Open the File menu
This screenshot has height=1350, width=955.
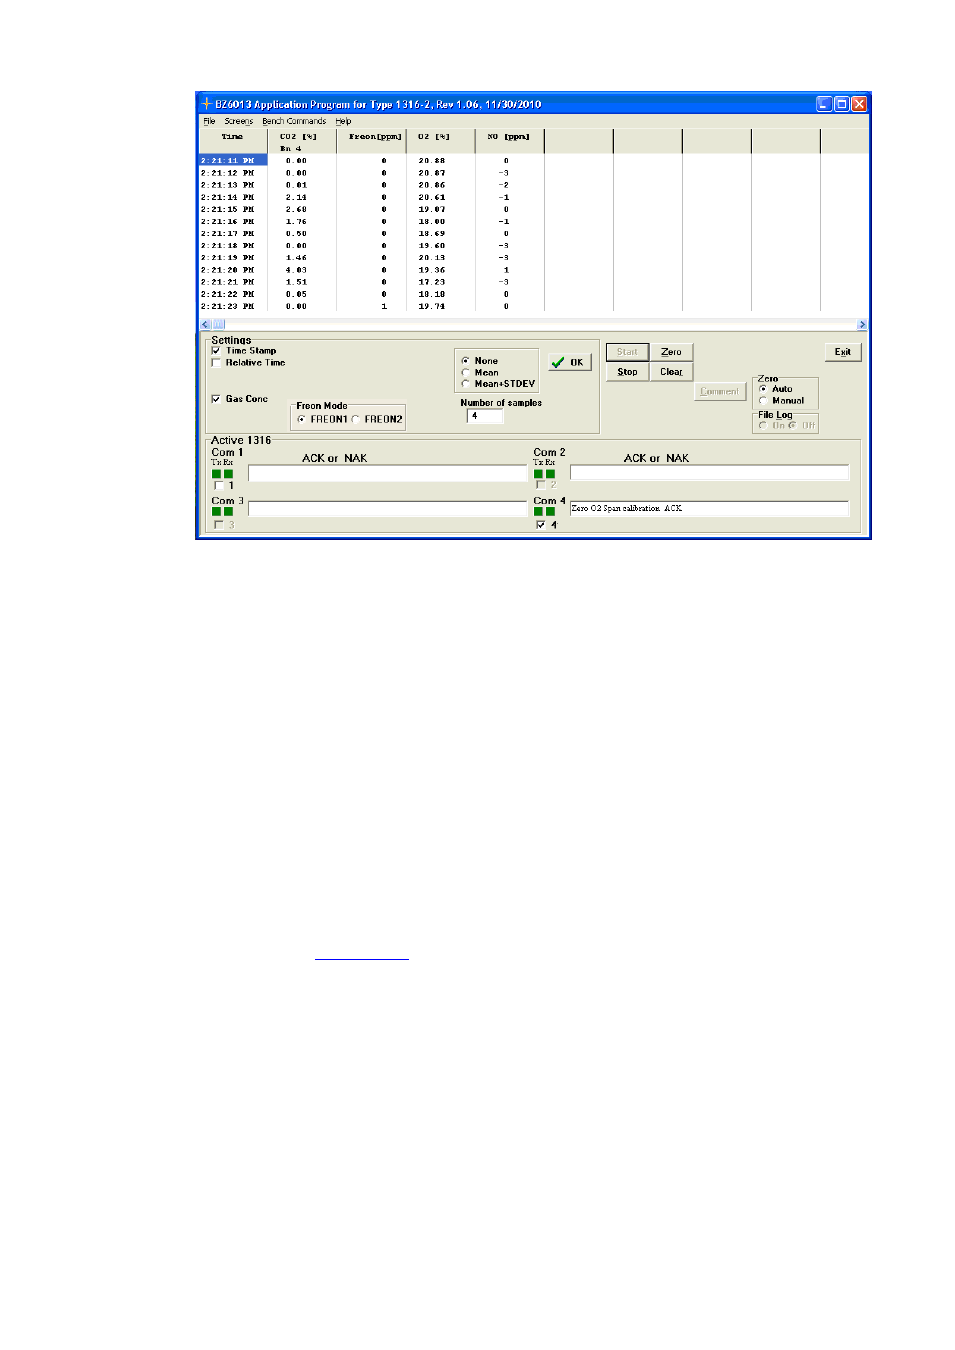tap(209, 121)
